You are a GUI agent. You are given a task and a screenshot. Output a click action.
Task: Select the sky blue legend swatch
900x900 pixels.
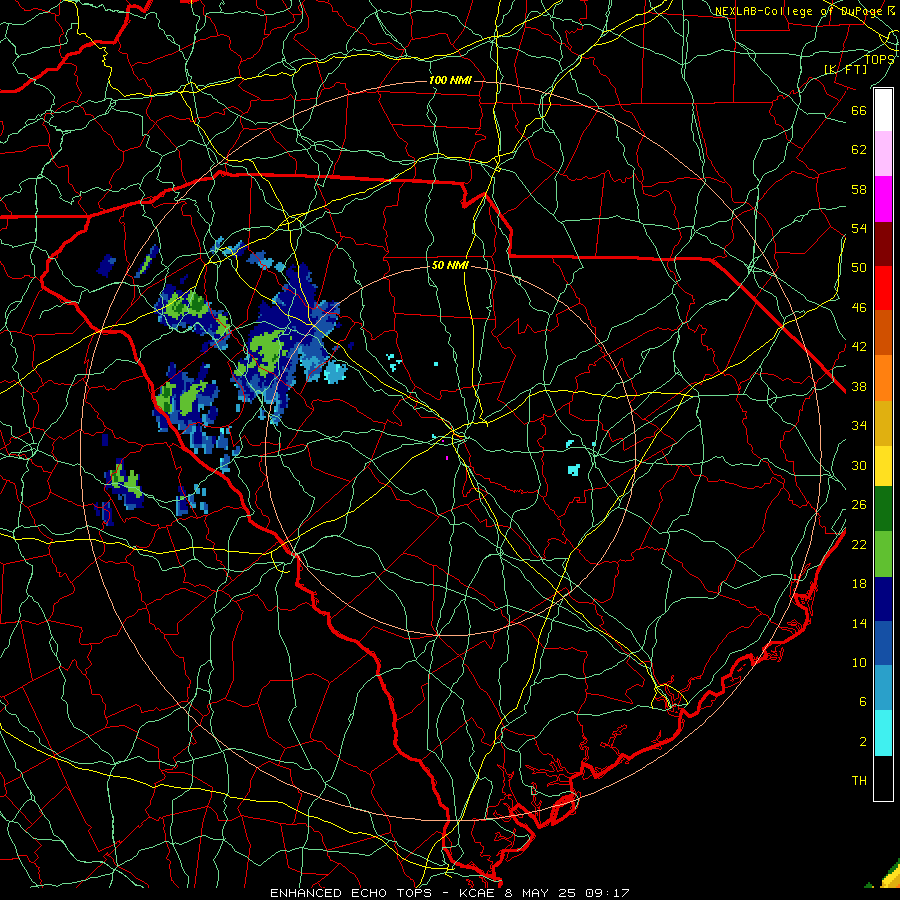883,688
